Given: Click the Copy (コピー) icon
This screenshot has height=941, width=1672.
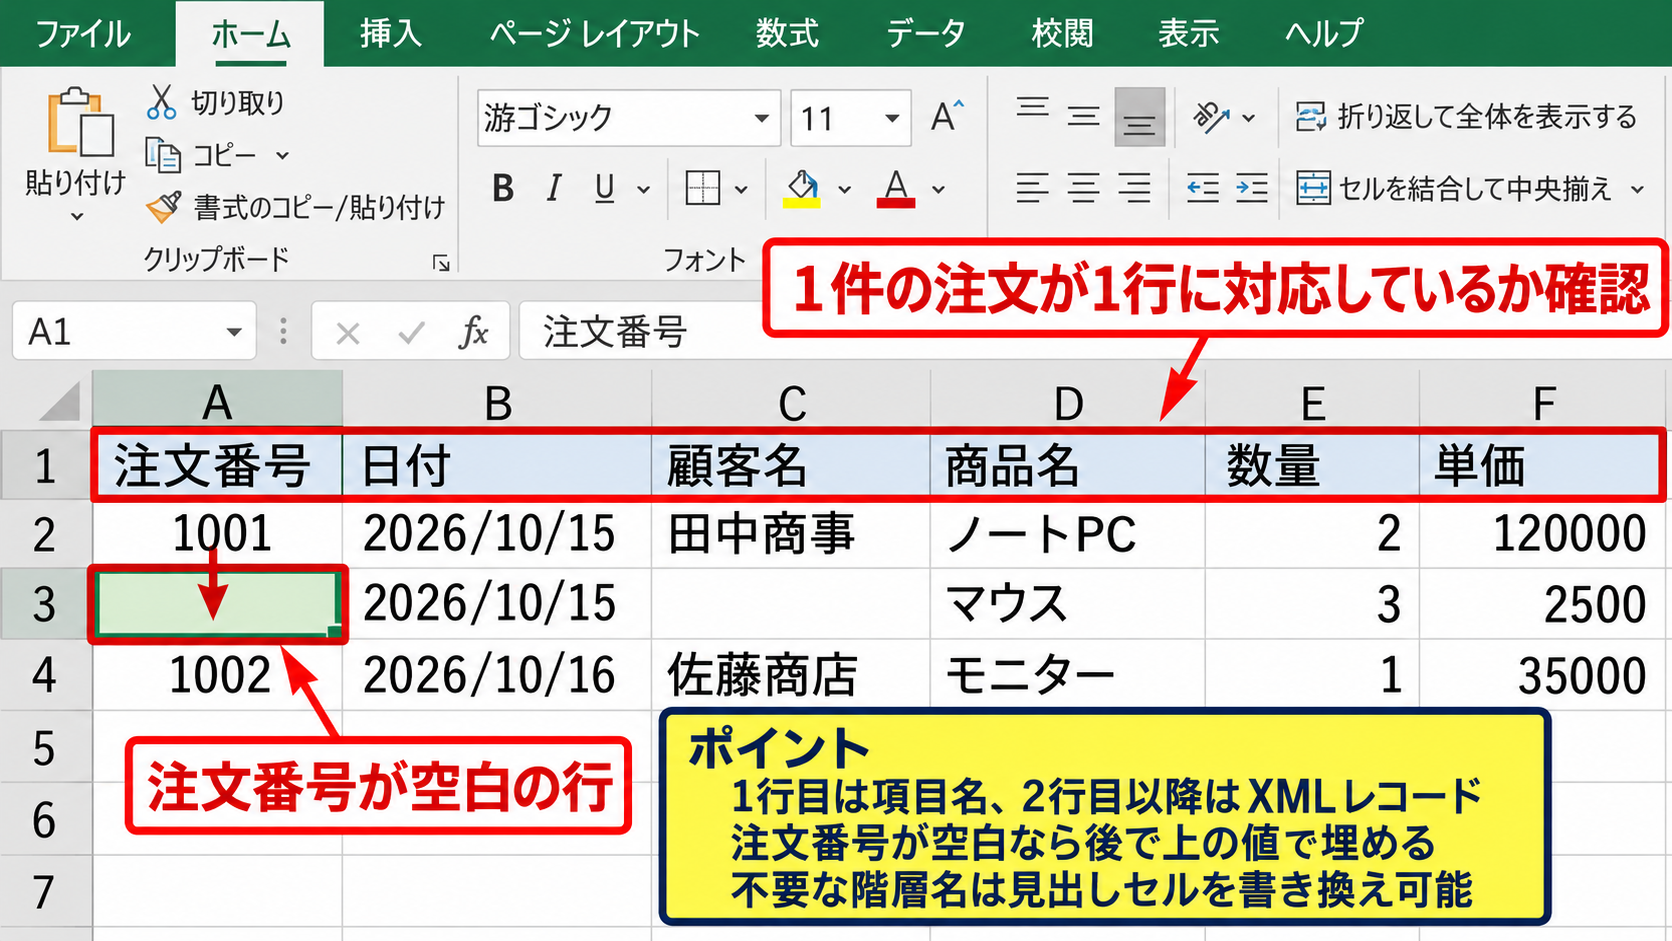Looking at the screenshot, I should pyautogui.click(x=162, y=155).
